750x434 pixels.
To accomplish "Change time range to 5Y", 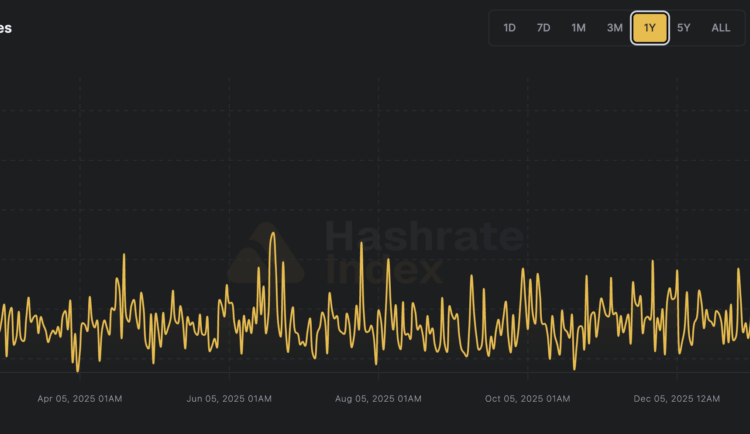I will click(684, 28).
